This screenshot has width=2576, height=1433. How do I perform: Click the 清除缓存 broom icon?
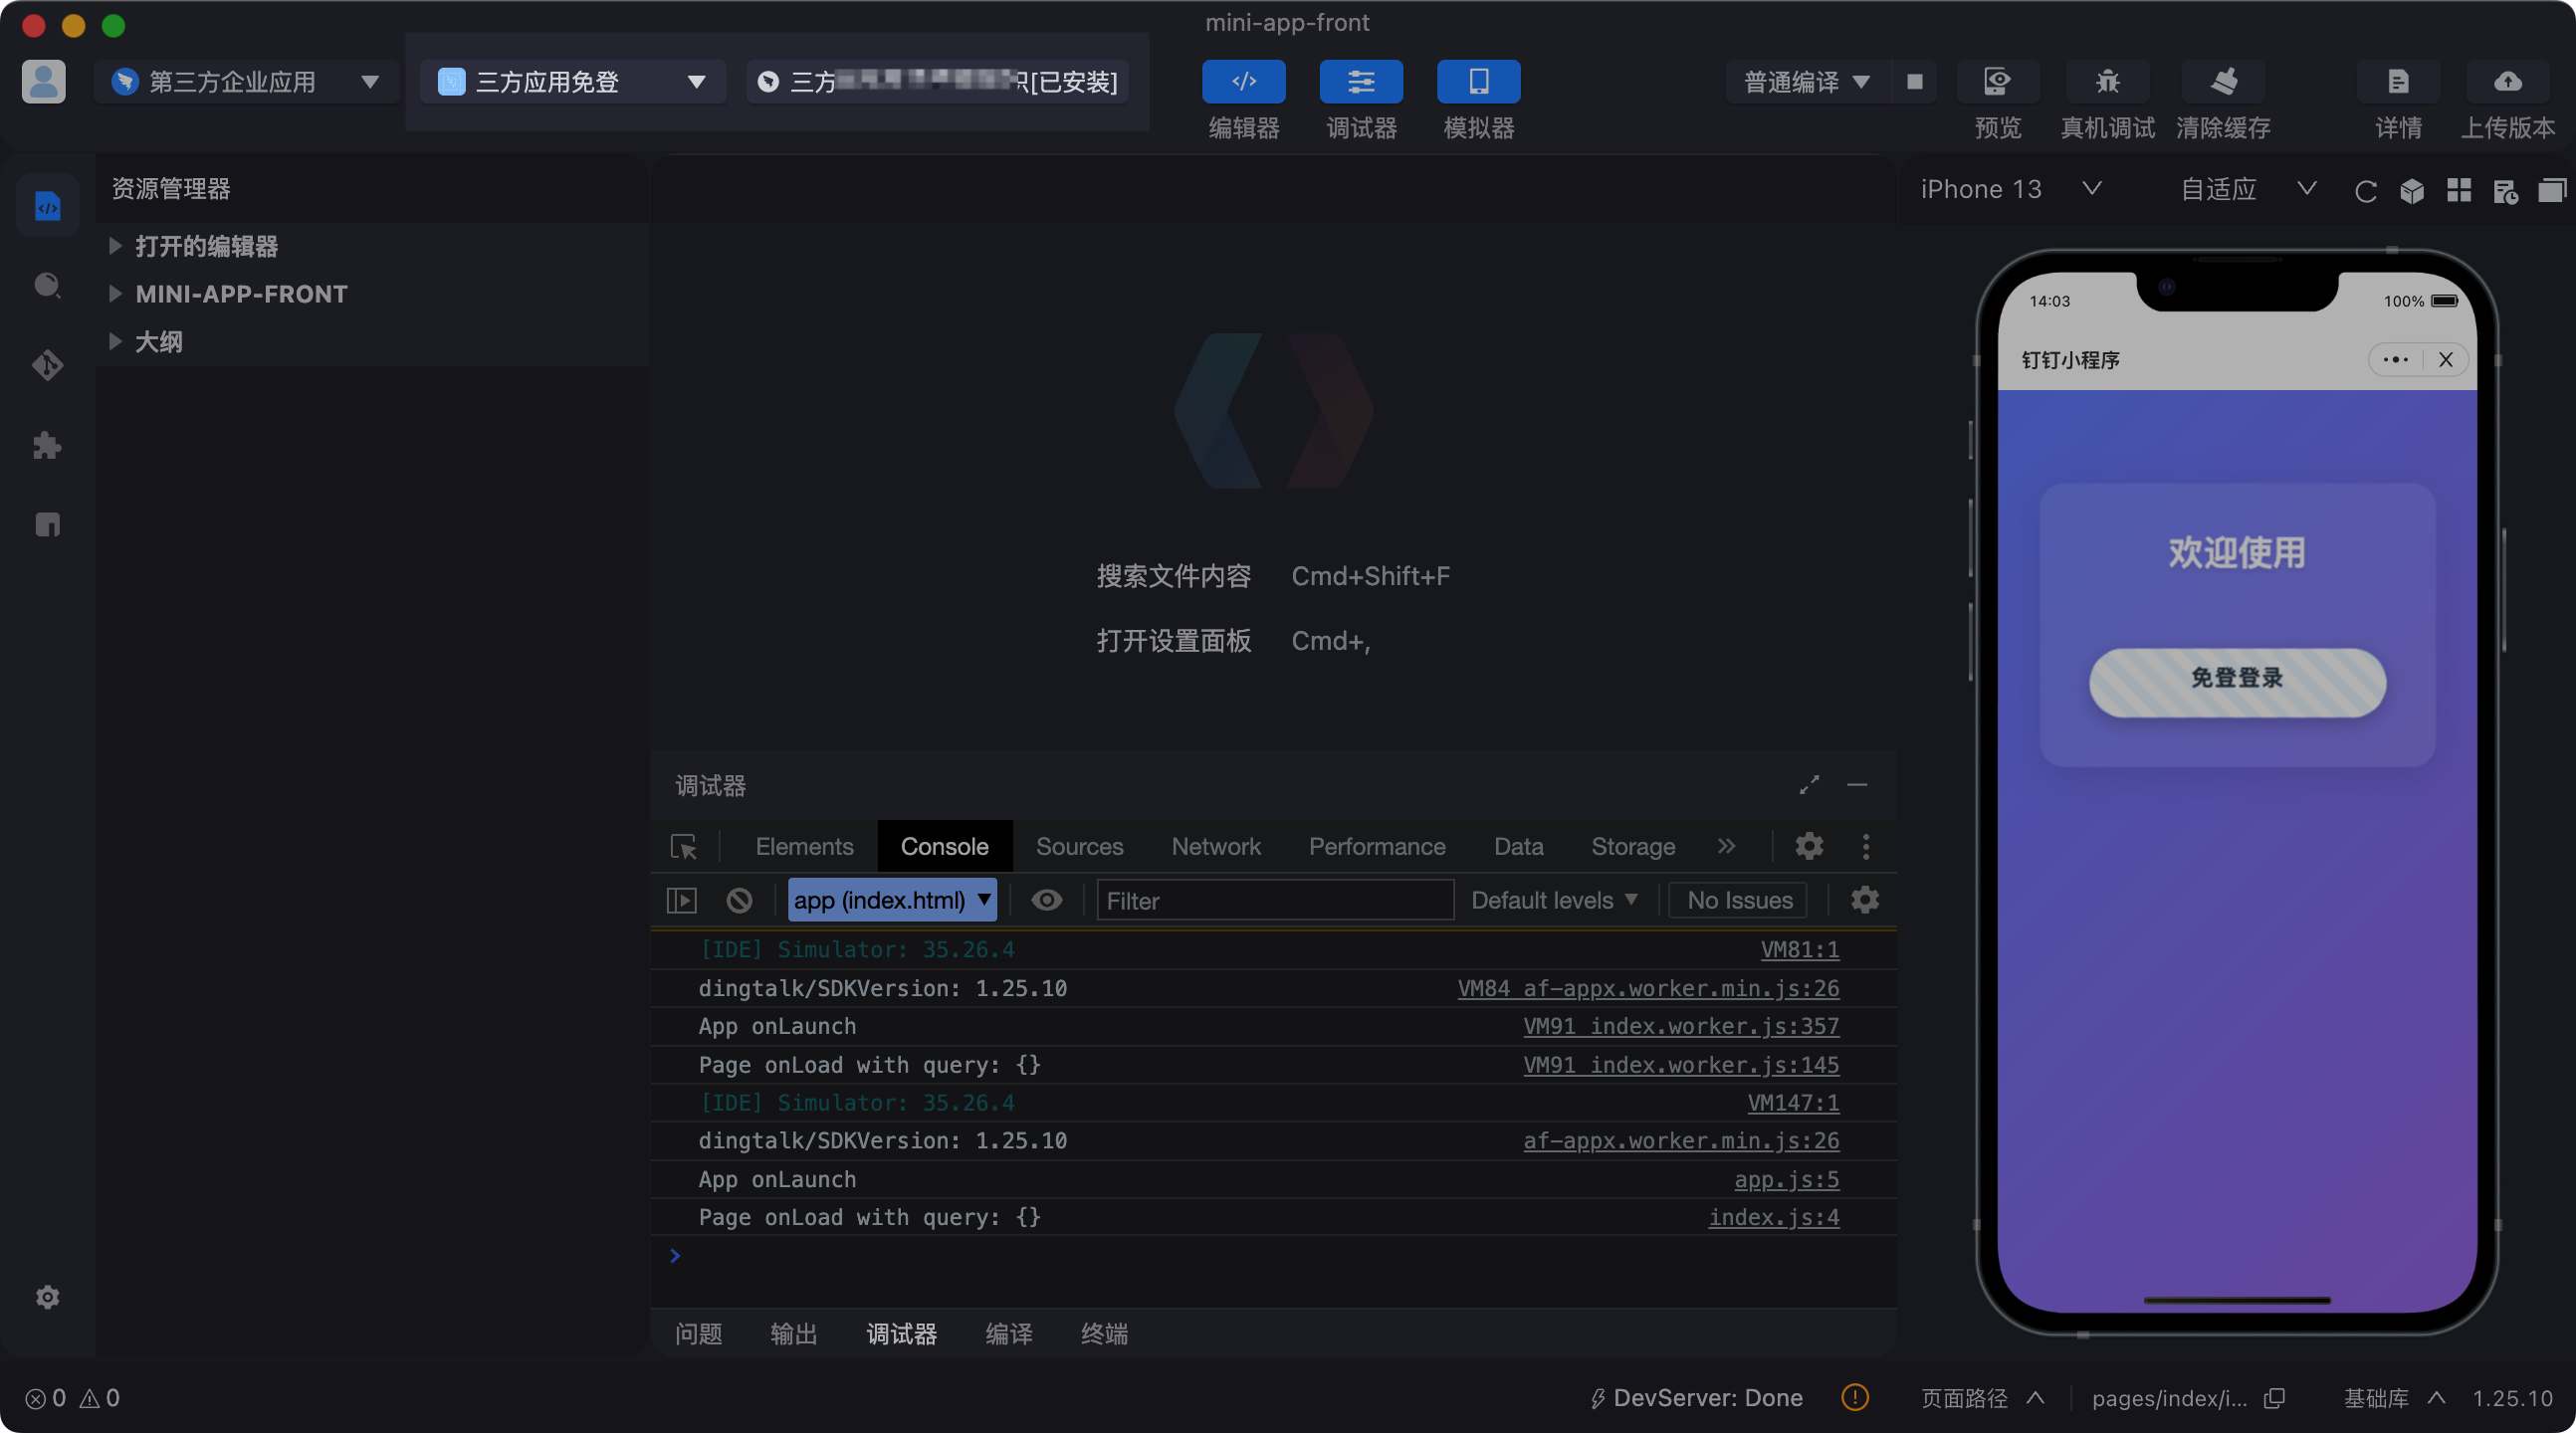[x=2223, y=82]
